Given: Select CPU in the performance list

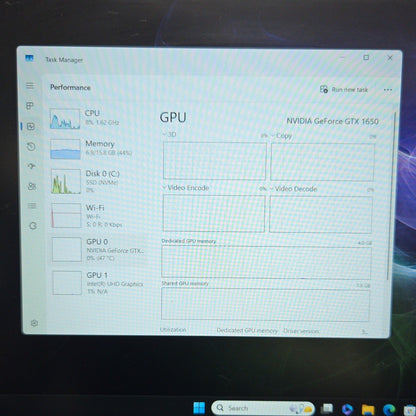Looking at the screenshot, I should point(97,118).
